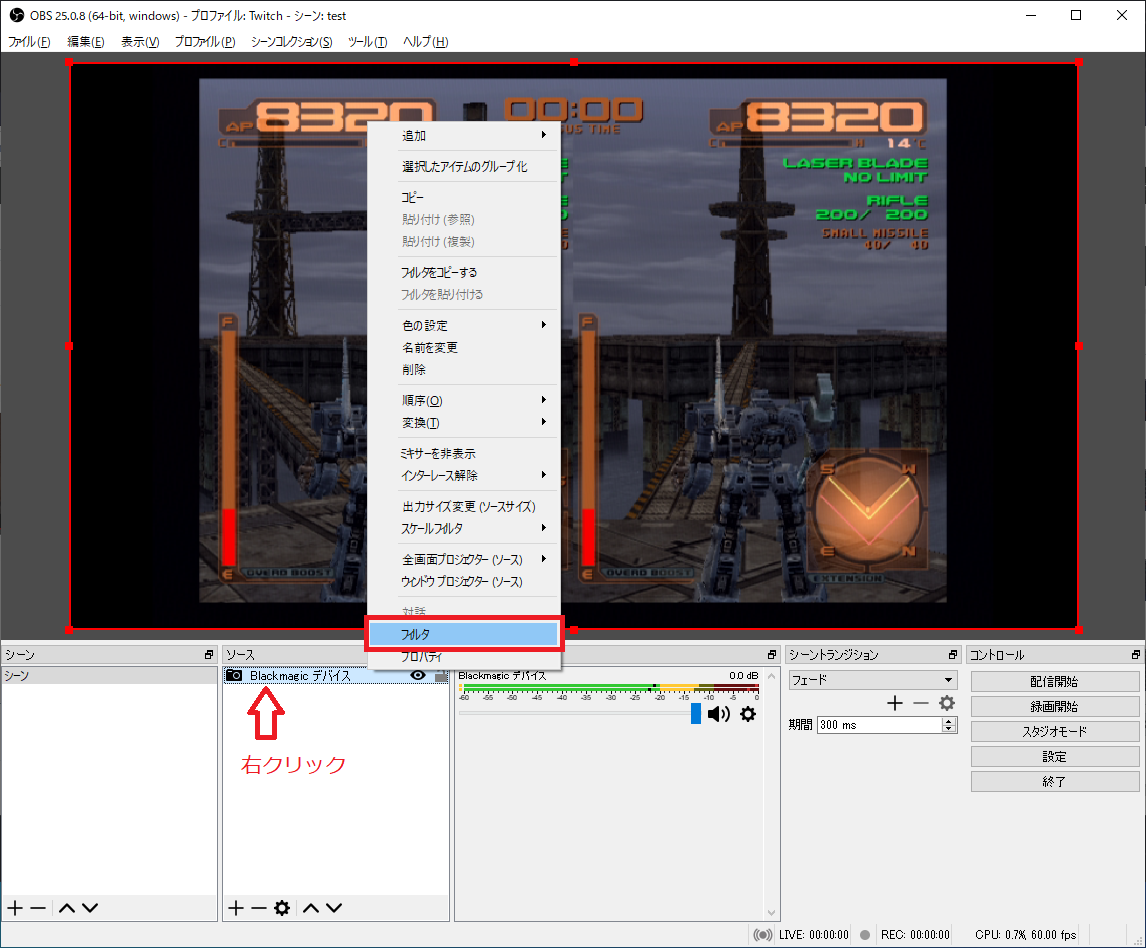Click the camera icon of Blackmagic source

[234, 675]
